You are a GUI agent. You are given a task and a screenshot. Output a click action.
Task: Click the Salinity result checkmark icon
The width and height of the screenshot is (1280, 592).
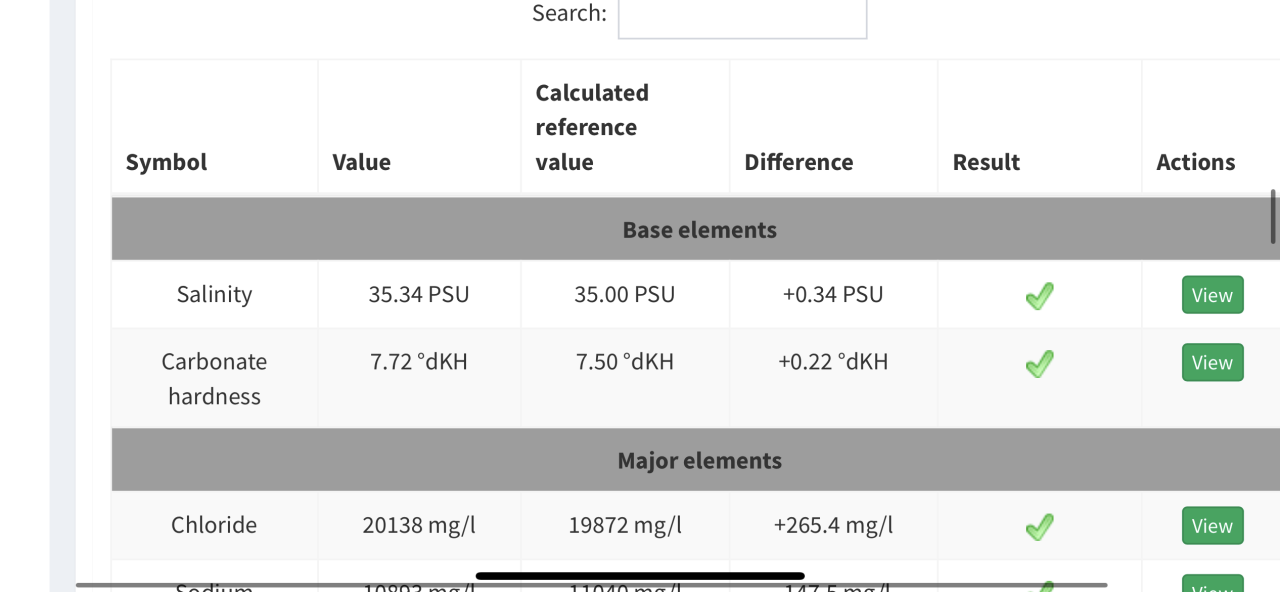point(1040,296)
